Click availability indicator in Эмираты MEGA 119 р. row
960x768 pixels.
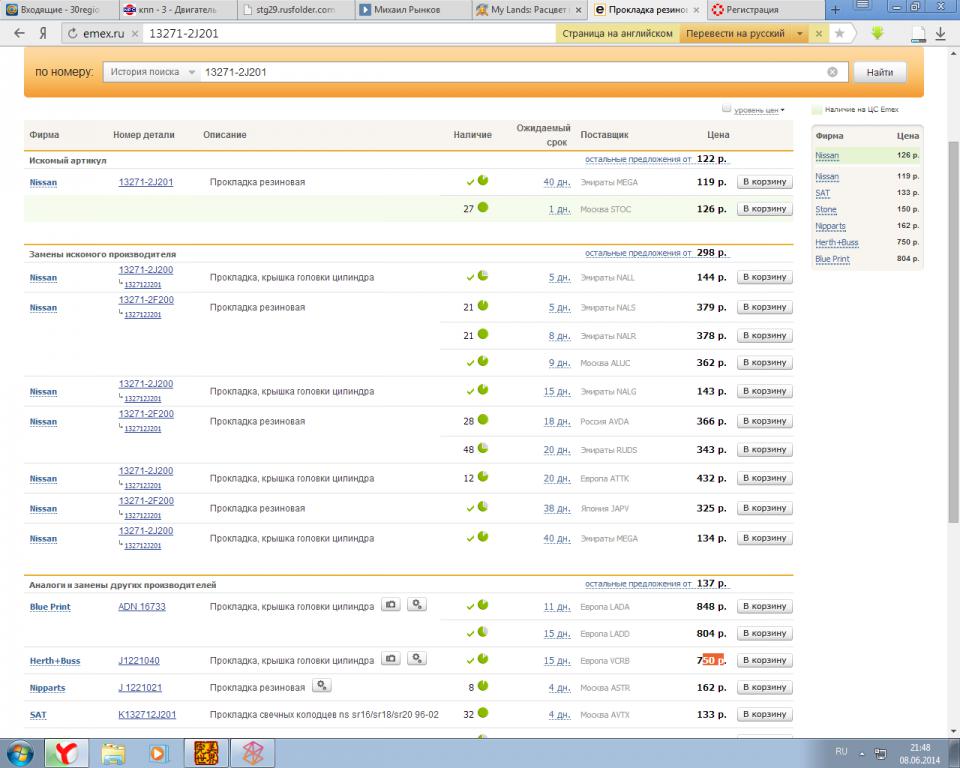tap(483, 180)
